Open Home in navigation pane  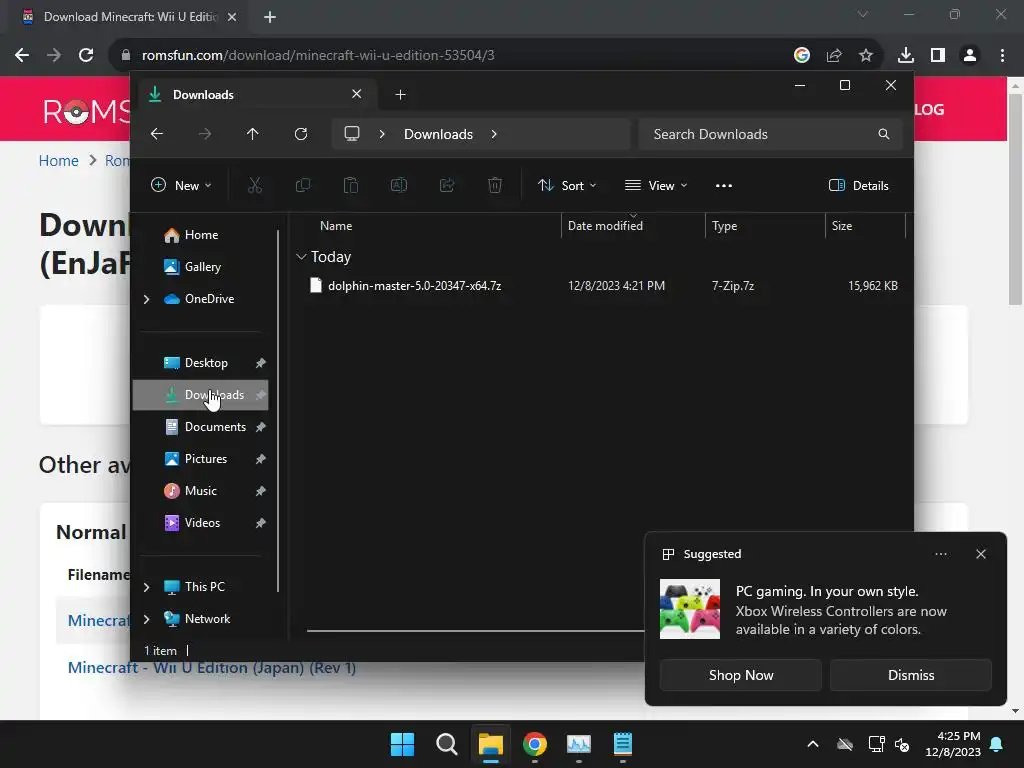point(200,235)
